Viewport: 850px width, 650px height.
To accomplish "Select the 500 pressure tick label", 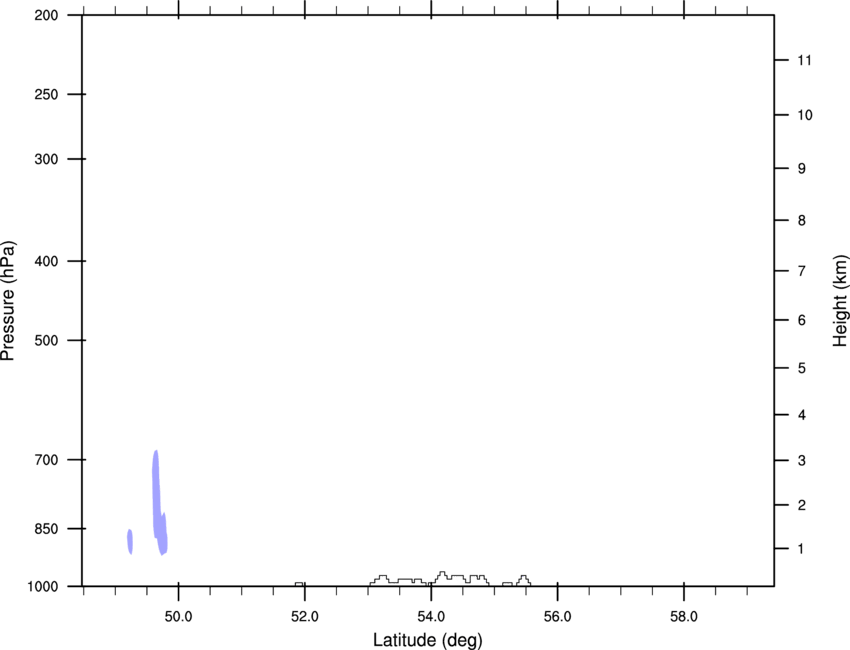I will [46, 340].
